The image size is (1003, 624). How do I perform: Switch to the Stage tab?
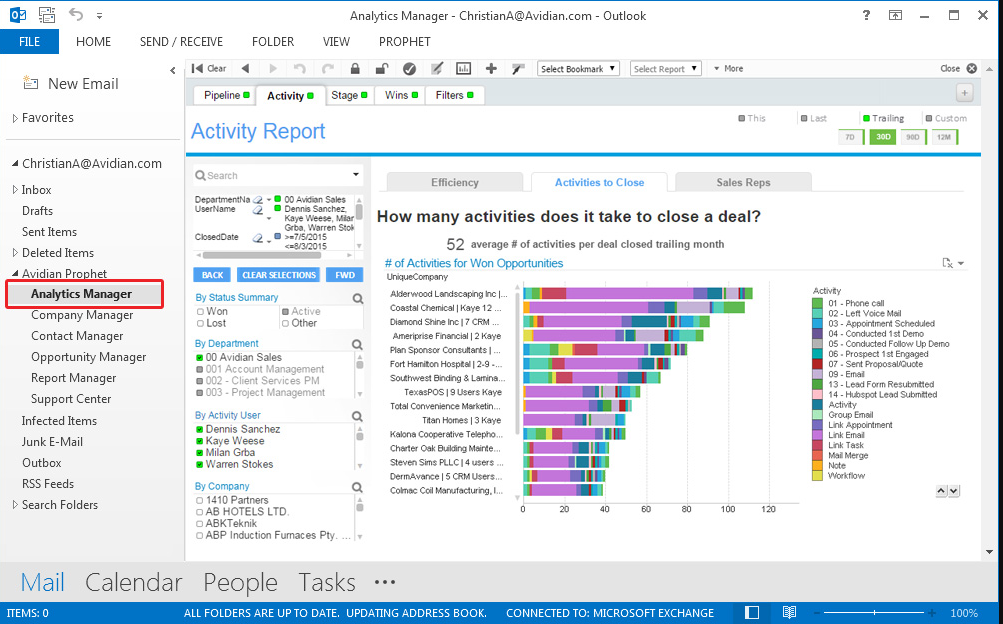tap(349, 95)
